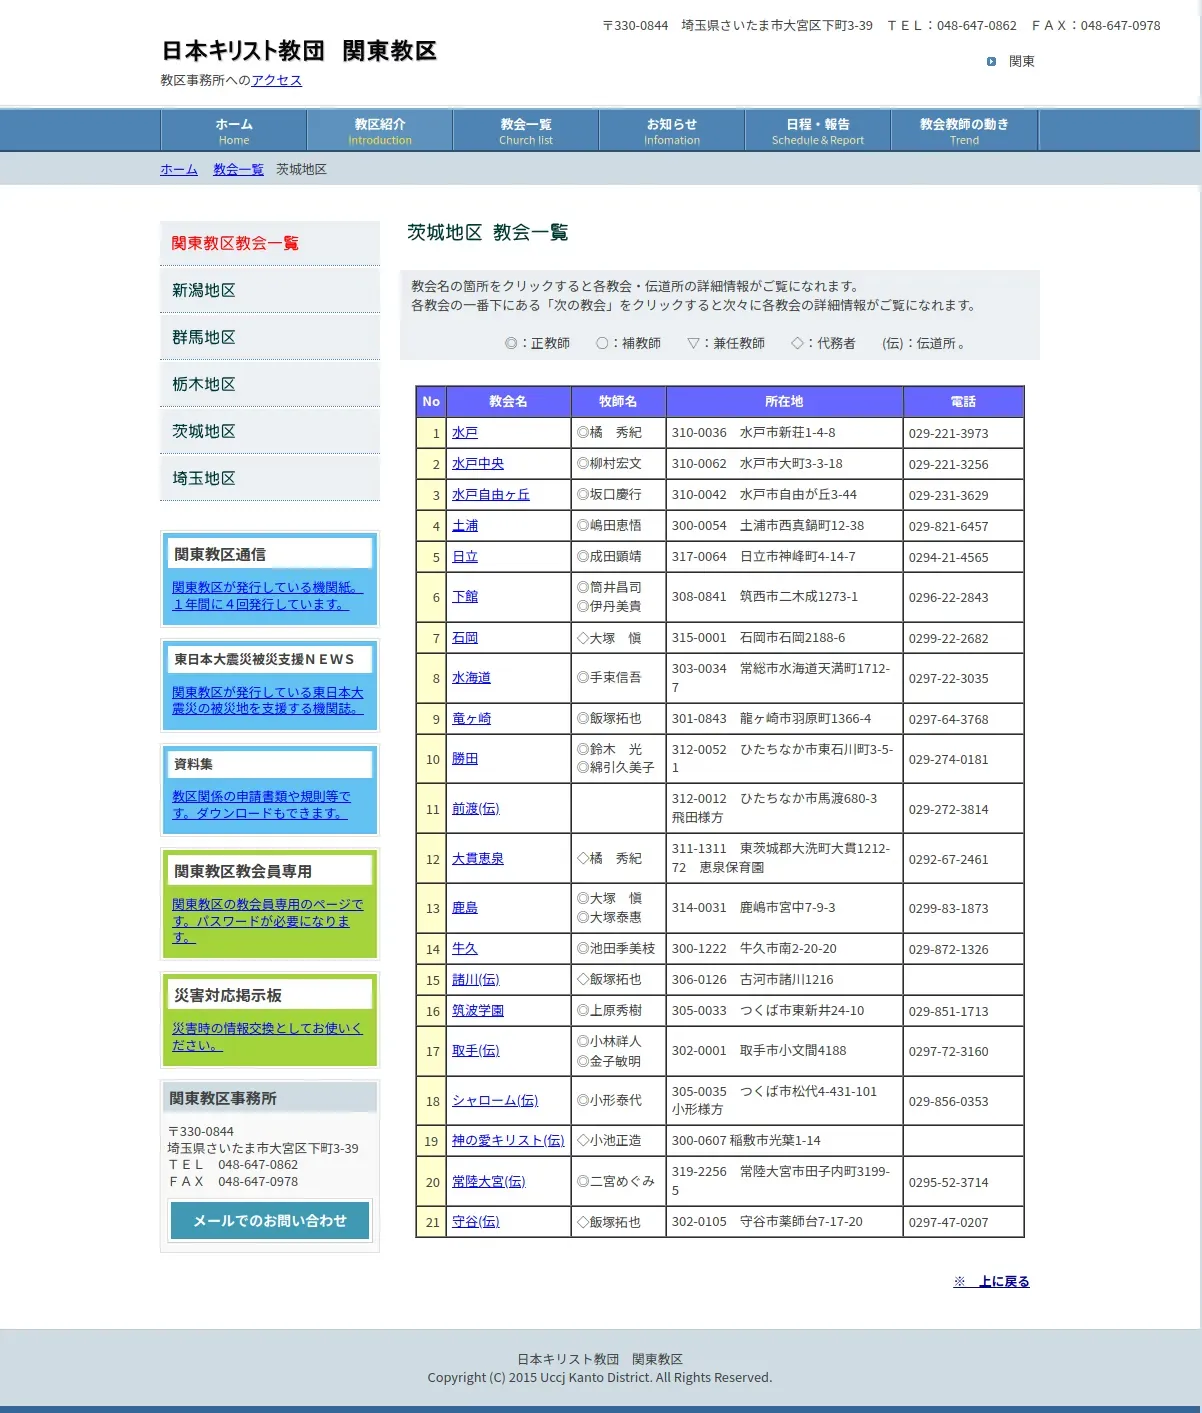Click the メールでのお問い合わせ button

click(x=270, y=1221)
